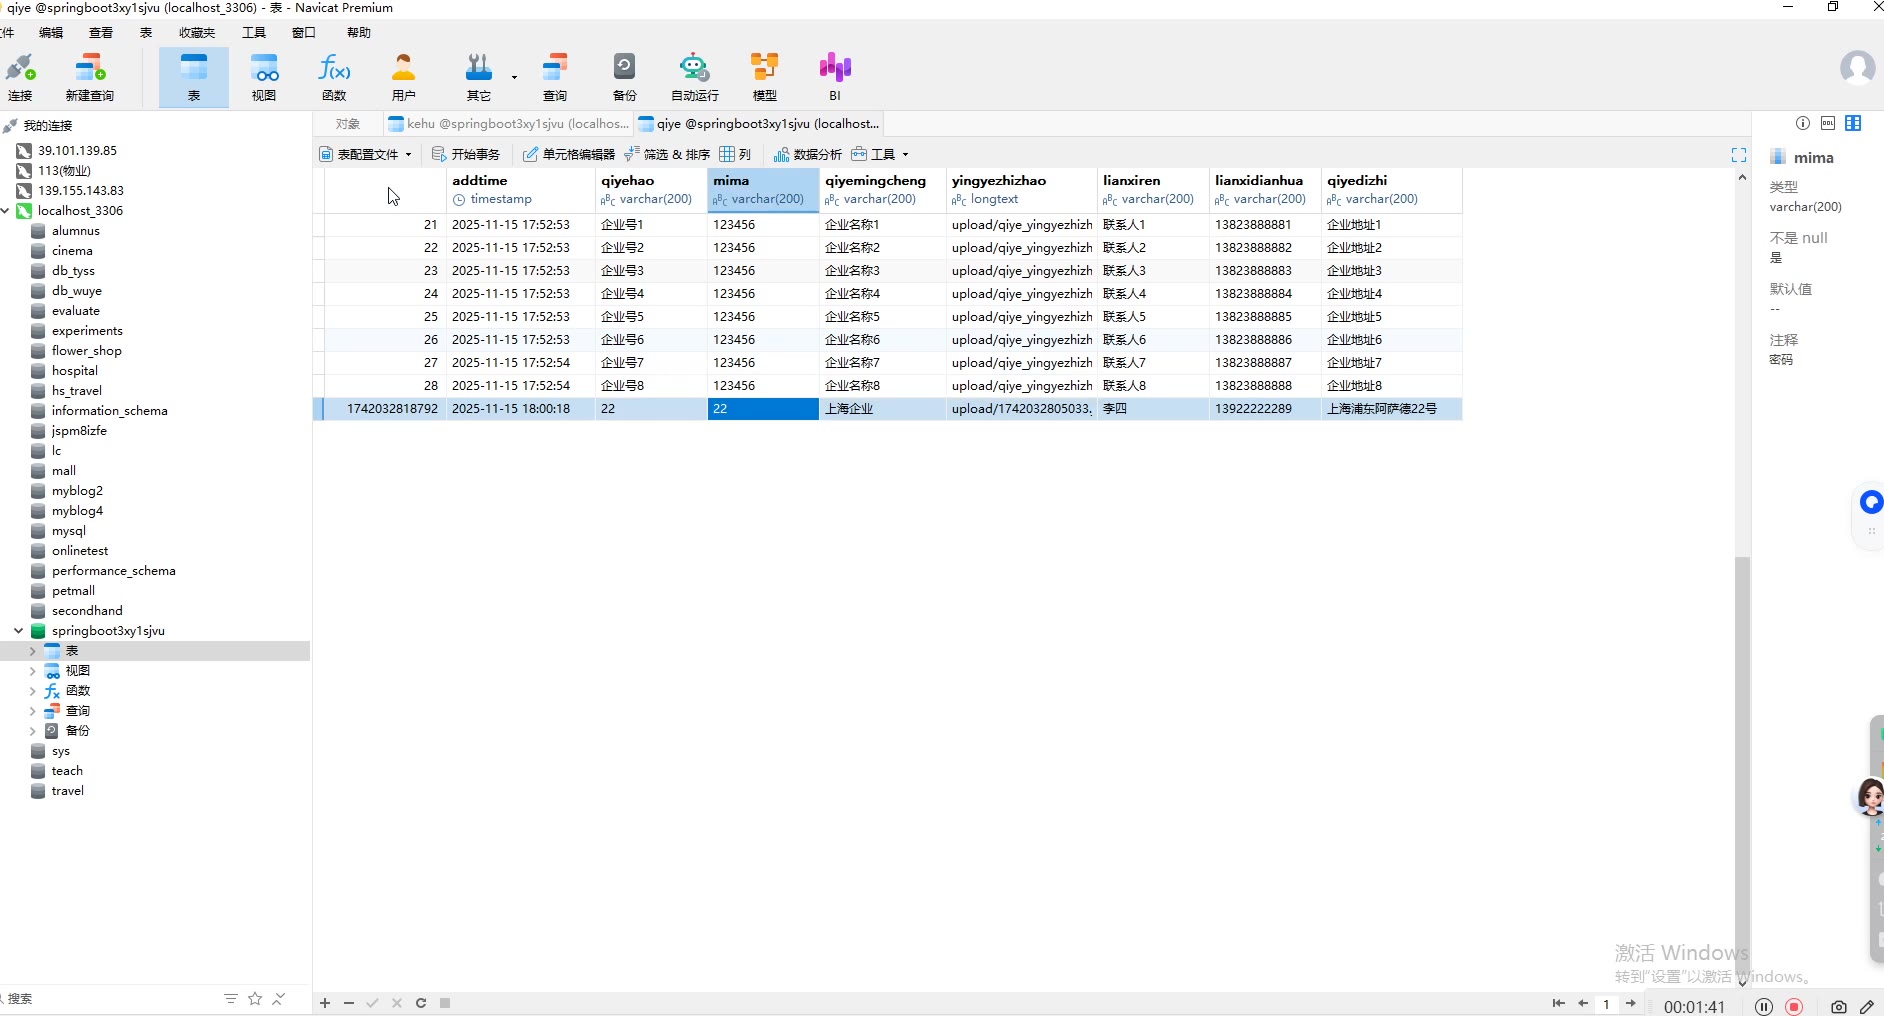Click the star favorites icon in the sidebar footer
Viewport: 1884px width, 1016px height.
pos(255,999)
